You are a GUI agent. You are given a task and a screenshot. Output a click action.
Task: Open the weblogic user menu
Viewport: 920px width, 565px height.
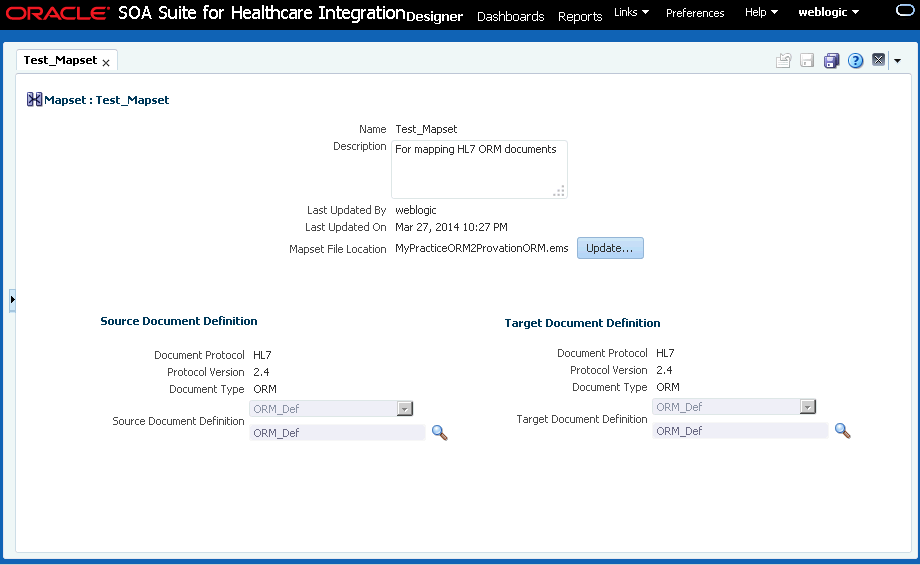(x=828, y=12)
